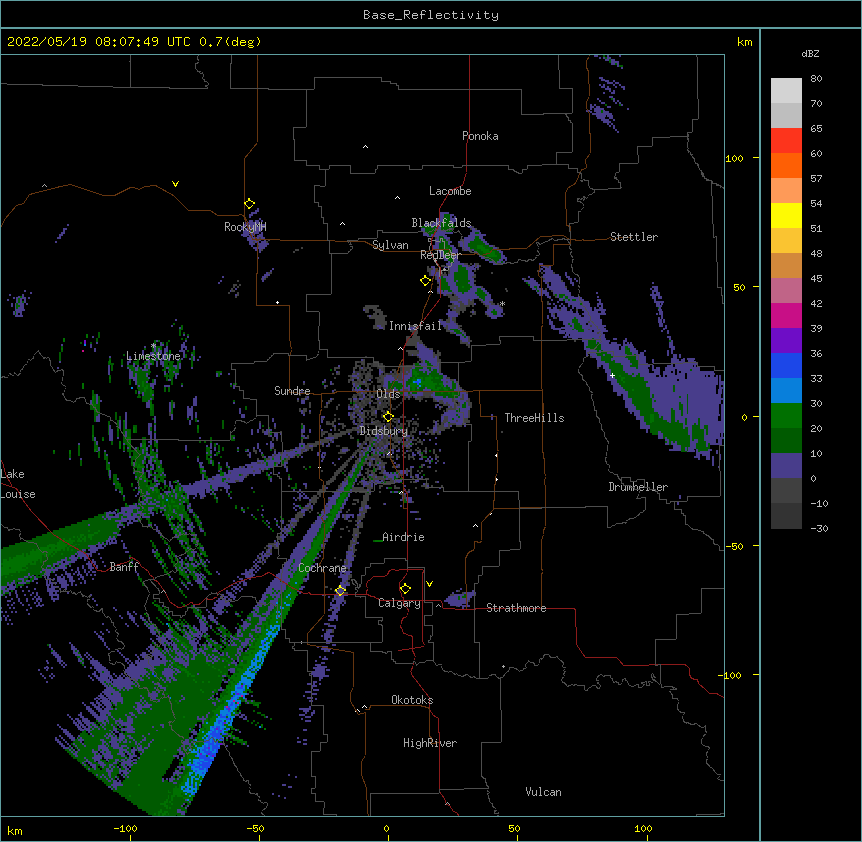Click the Banff label
This screenshot has height=842, width=862.
pos(124,567)
